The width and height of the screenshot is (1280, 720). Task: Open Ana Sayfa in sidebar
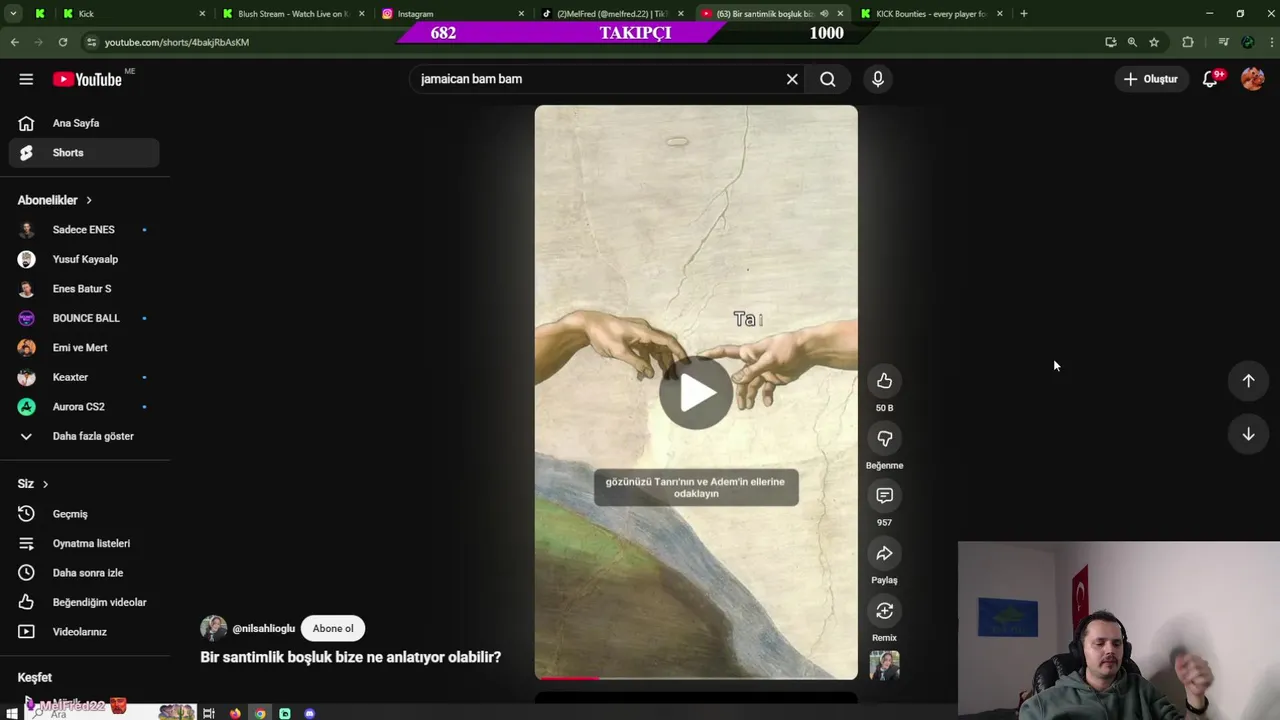(84, 123)
